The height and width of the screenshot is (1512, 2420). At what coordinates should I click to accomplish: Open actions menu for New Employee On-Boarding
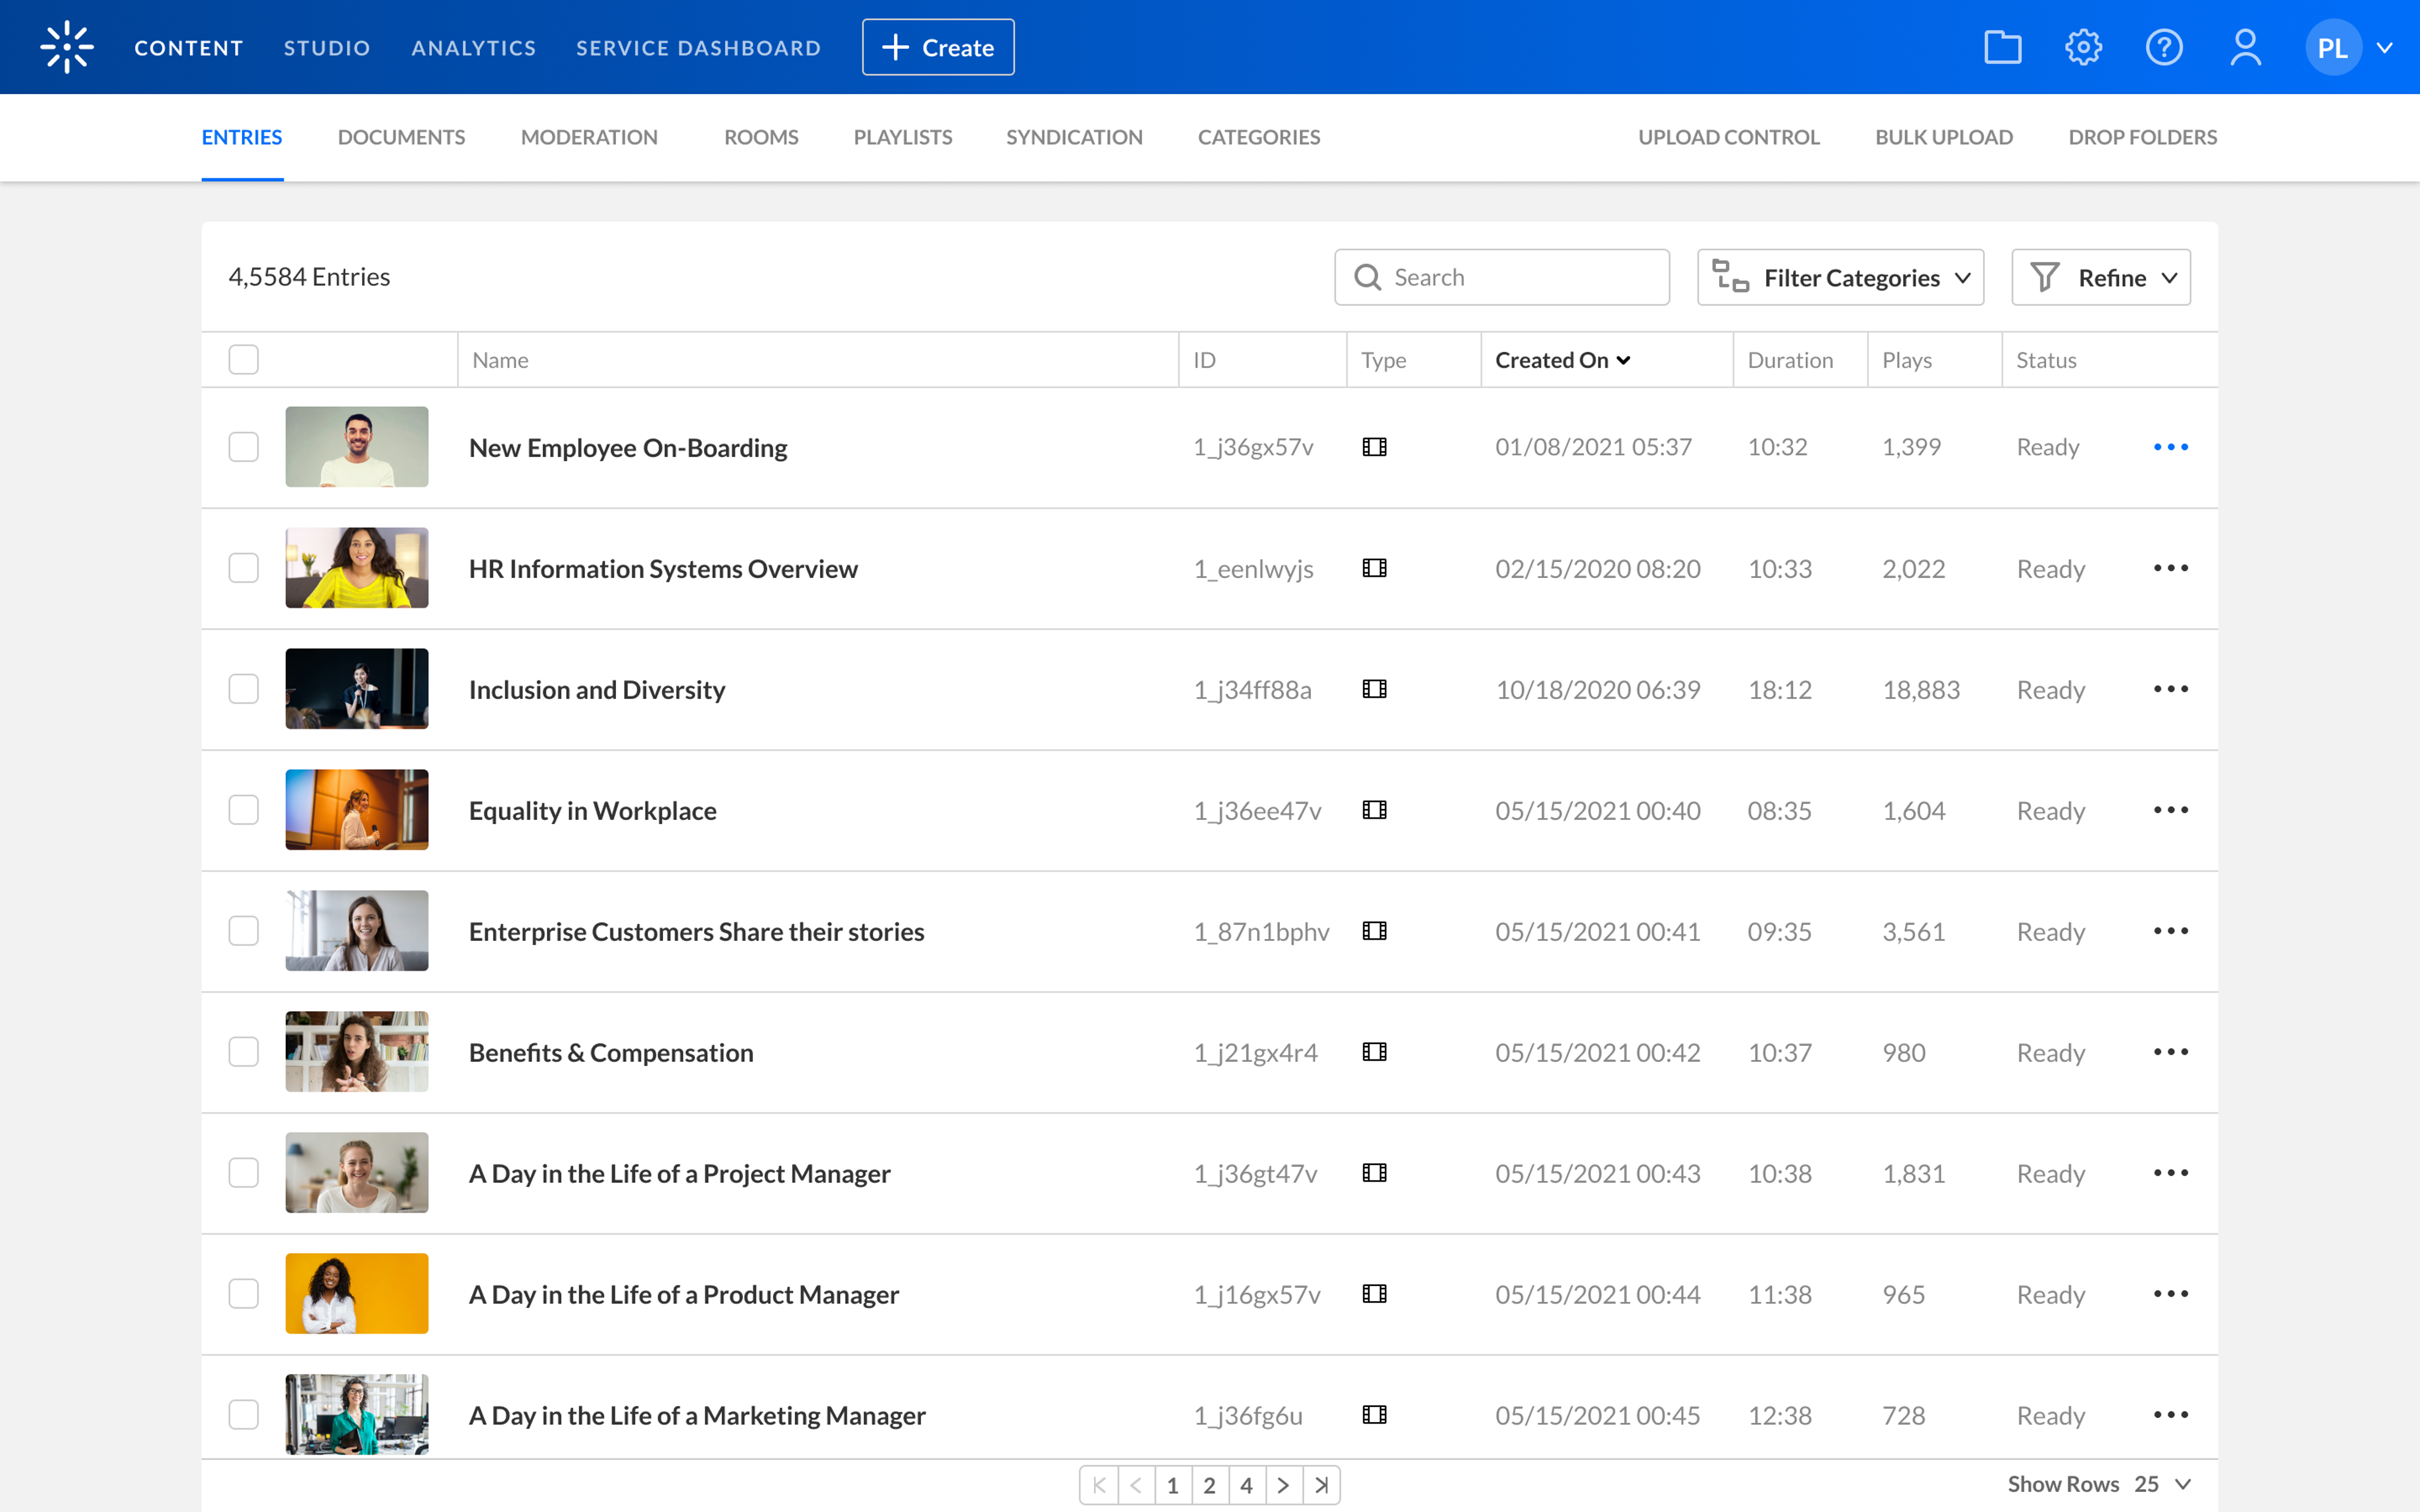tap(2170, 447)
